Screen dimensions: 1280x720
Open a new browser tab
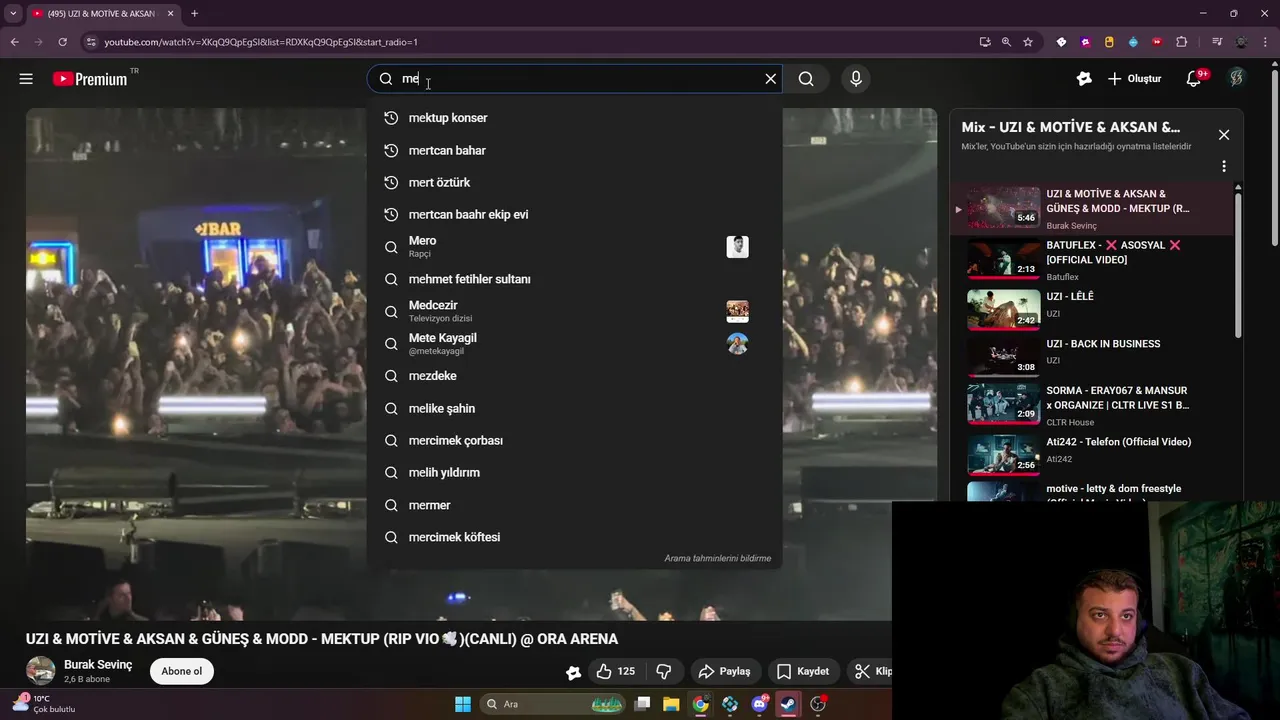point(194,14)
